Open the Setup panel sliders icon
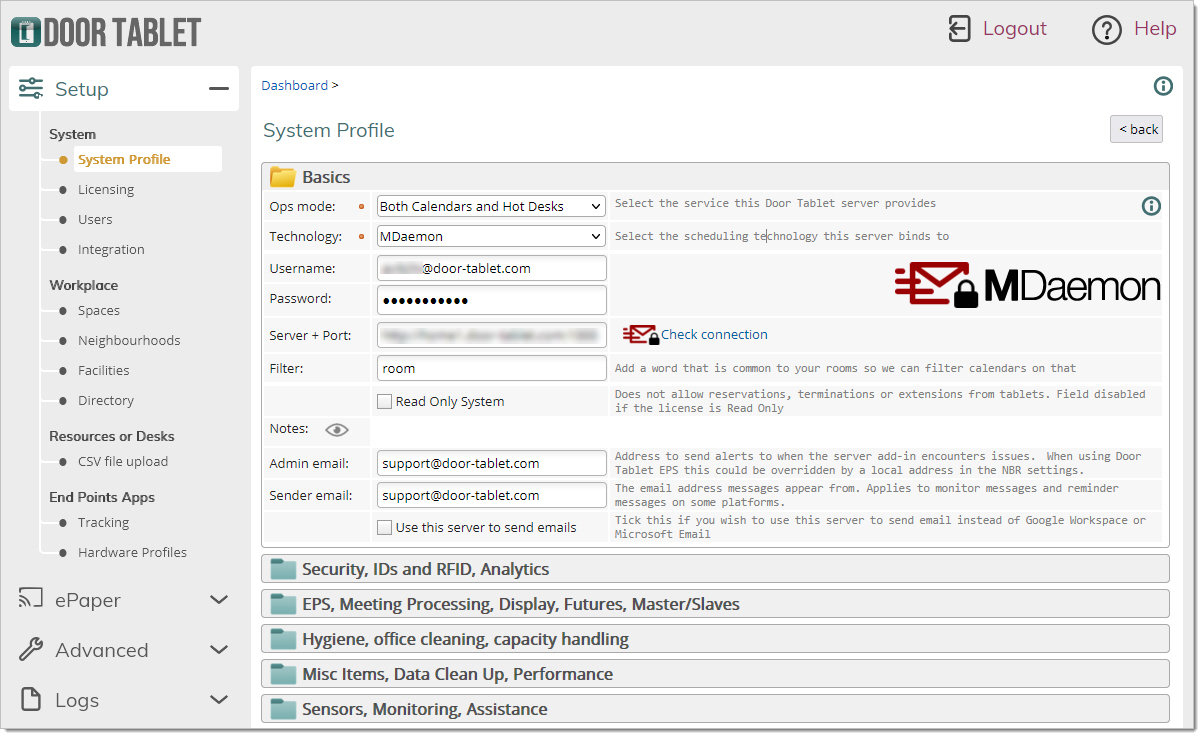1202x737 pixels. click(x=31, y=88)
